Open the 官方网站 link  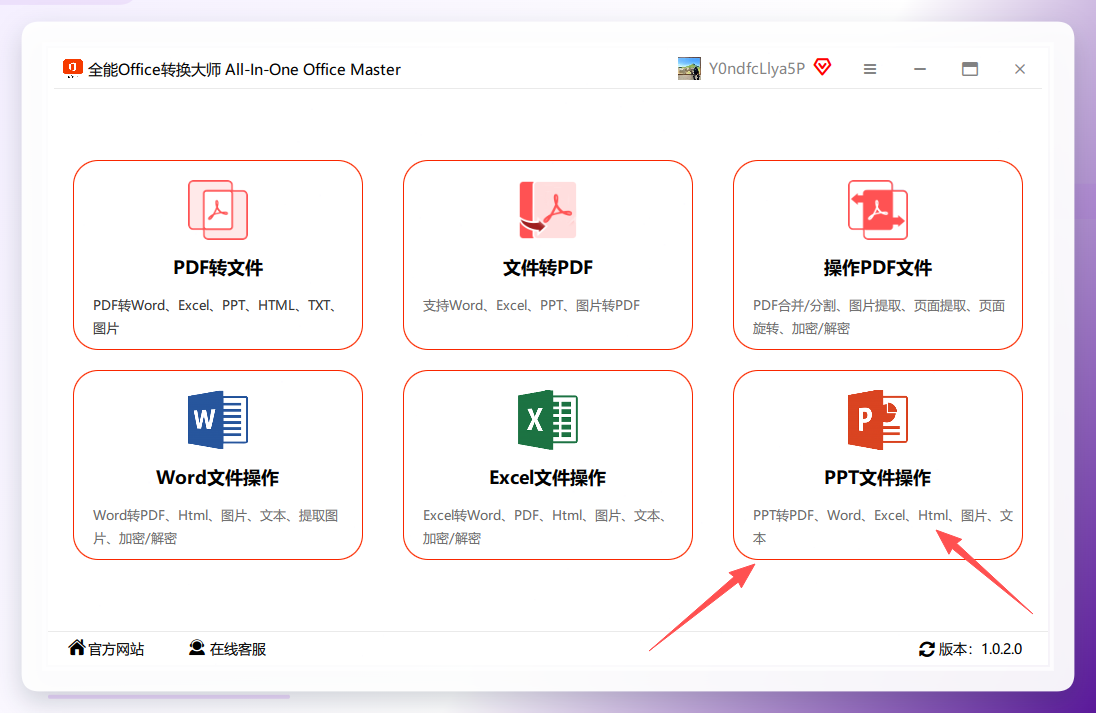pyautogui.click(x=116, y=649)
